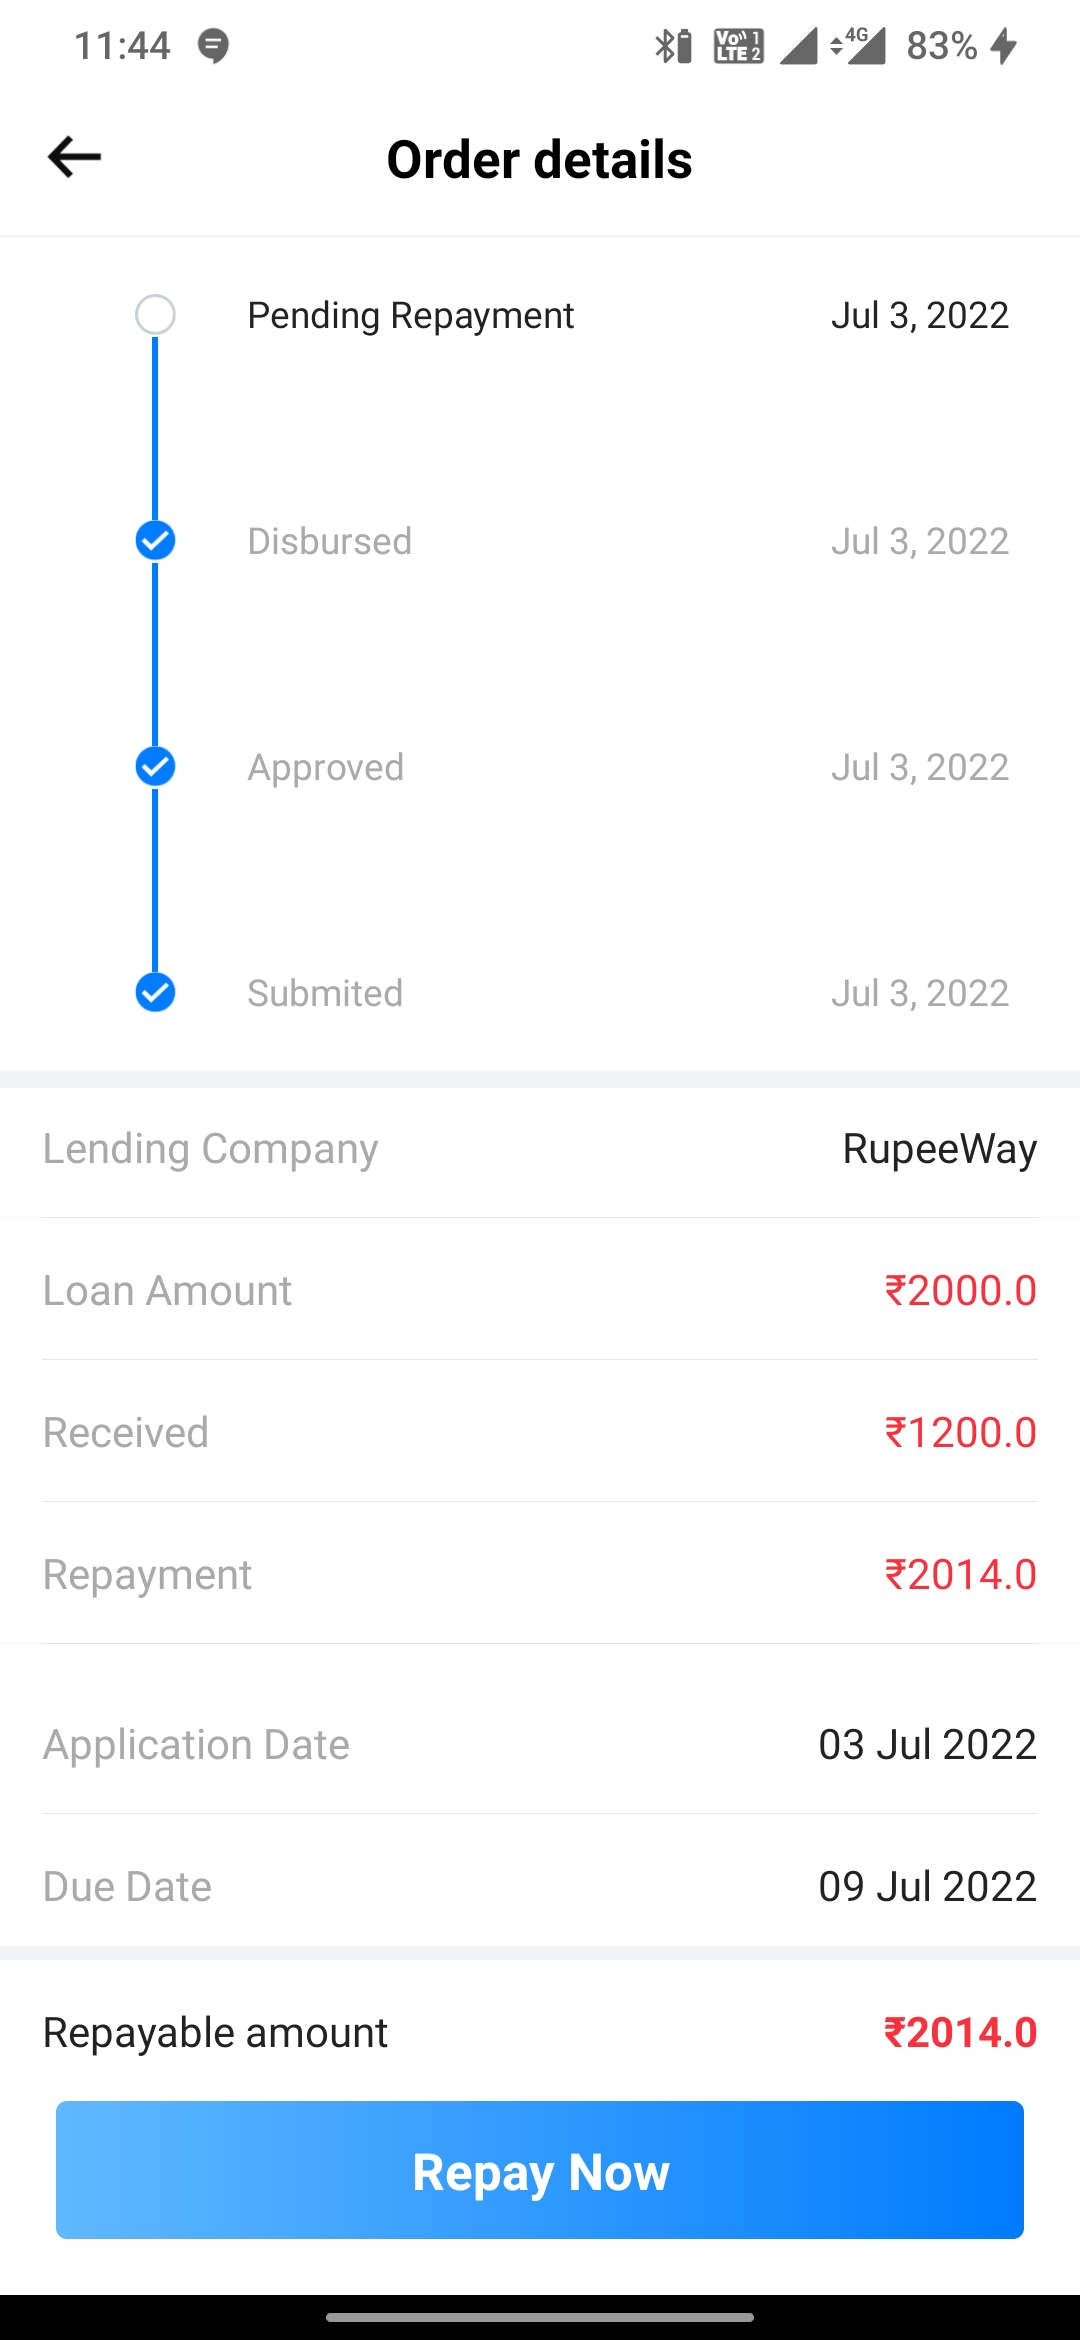
Task: Tap the Bluetooth battery status icon
Action: click(673, 46)
